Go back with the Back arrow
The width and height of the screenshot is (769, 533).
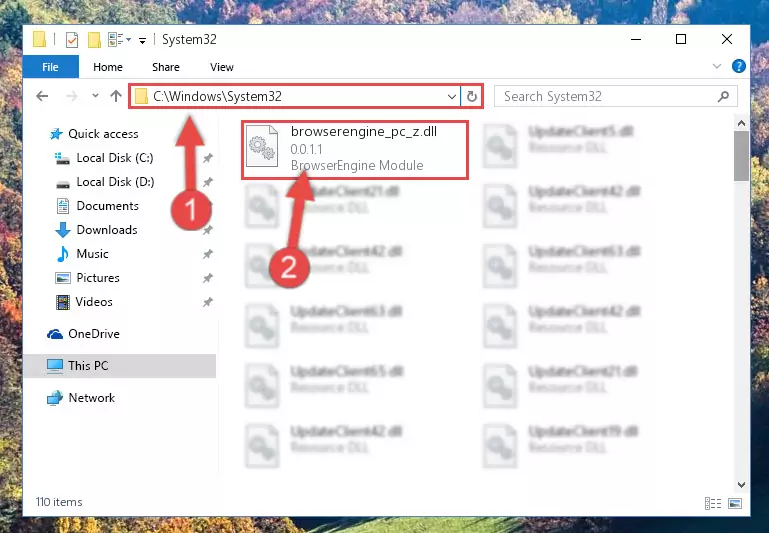(42, 96)
